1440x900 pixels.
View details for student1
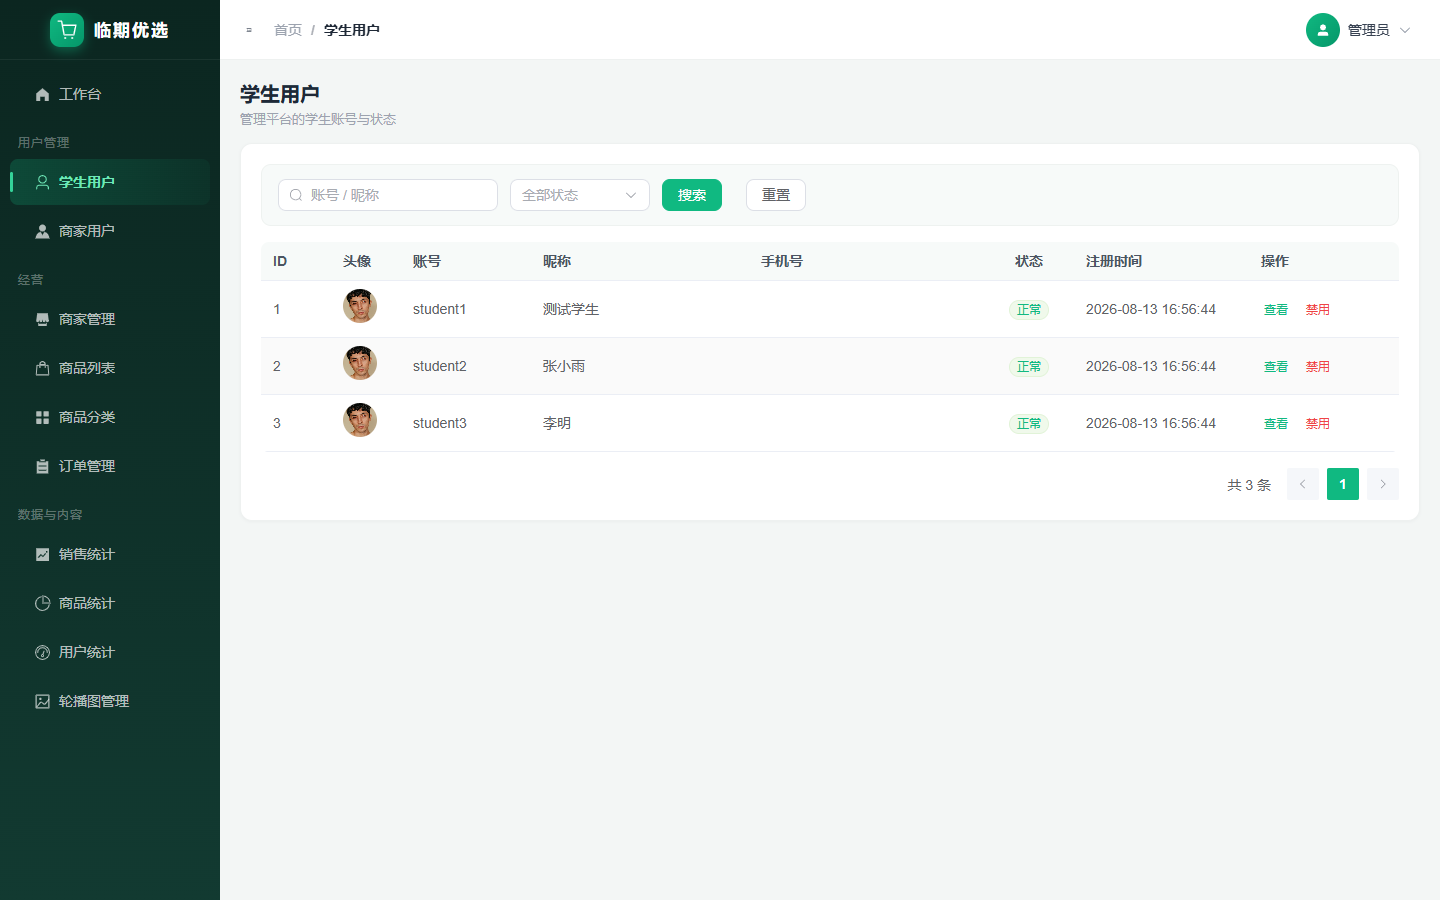[x=1276, y=310]
